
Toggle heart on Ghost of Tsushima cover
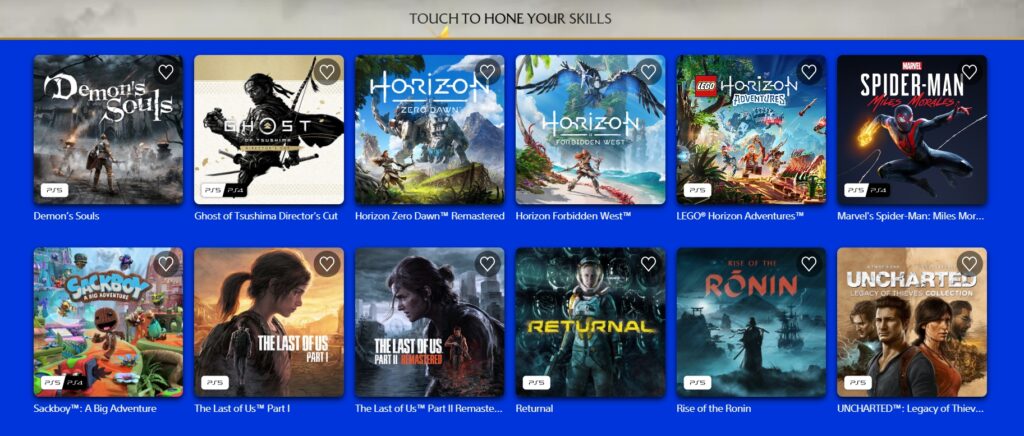[327, 72]
